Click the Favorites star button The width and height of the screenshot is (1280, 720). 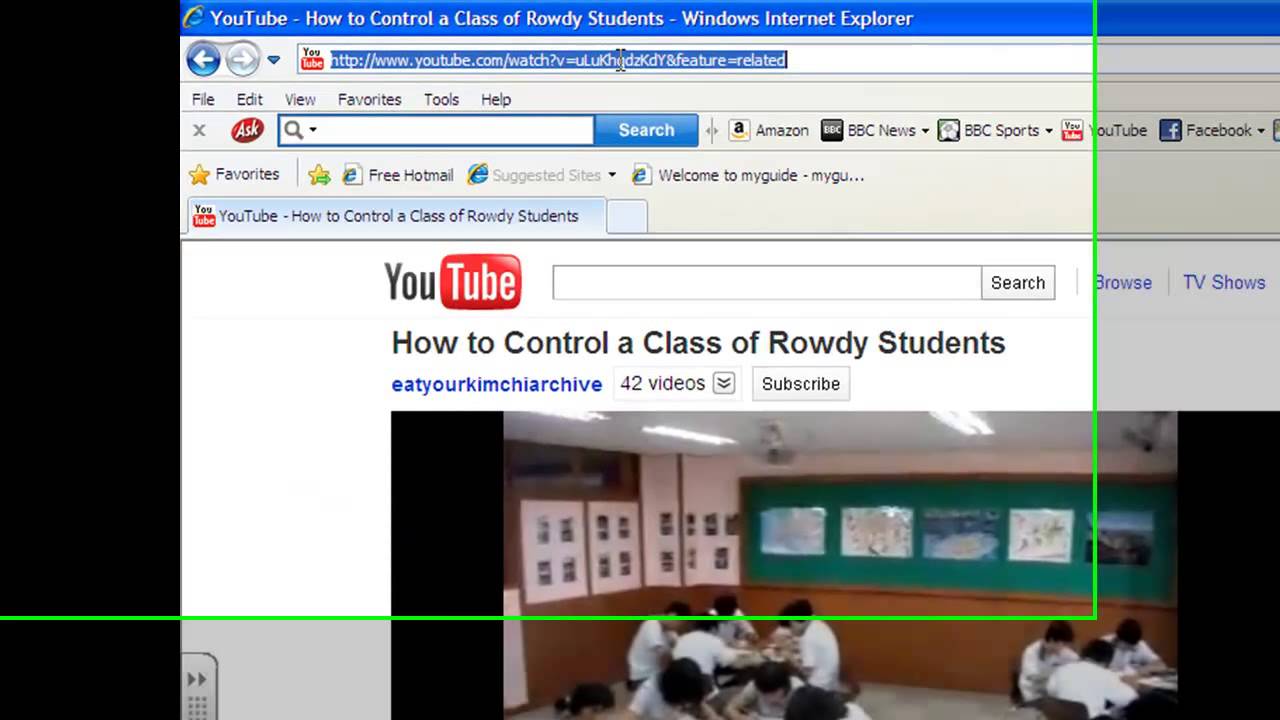[x=234, y=174]
